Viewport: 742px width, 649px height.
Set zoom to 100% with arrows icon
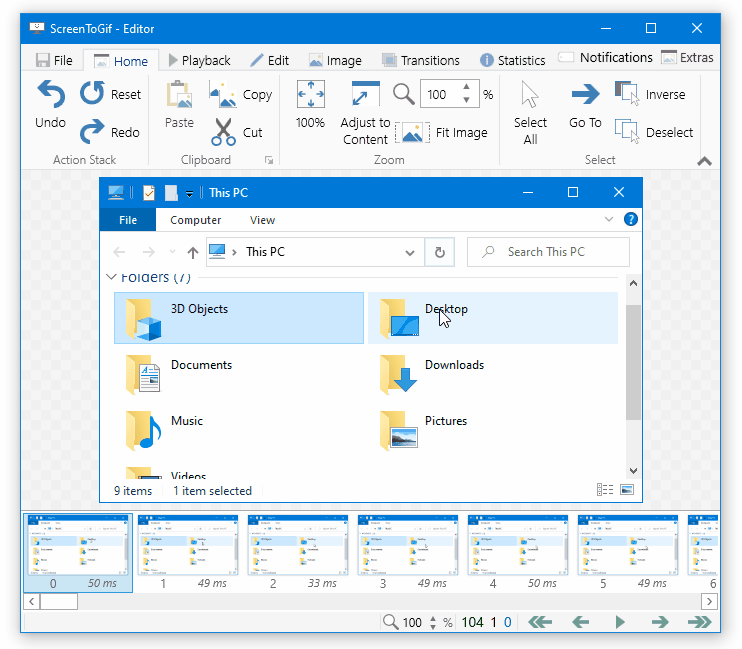click(x=310, y=95)
